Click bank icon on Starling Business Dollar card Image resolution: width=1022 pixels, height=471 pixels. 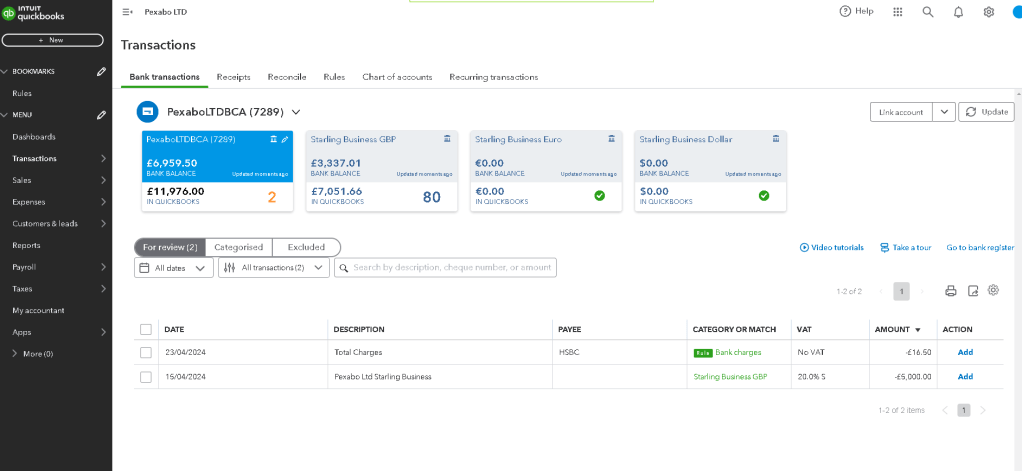pos(776,139)
